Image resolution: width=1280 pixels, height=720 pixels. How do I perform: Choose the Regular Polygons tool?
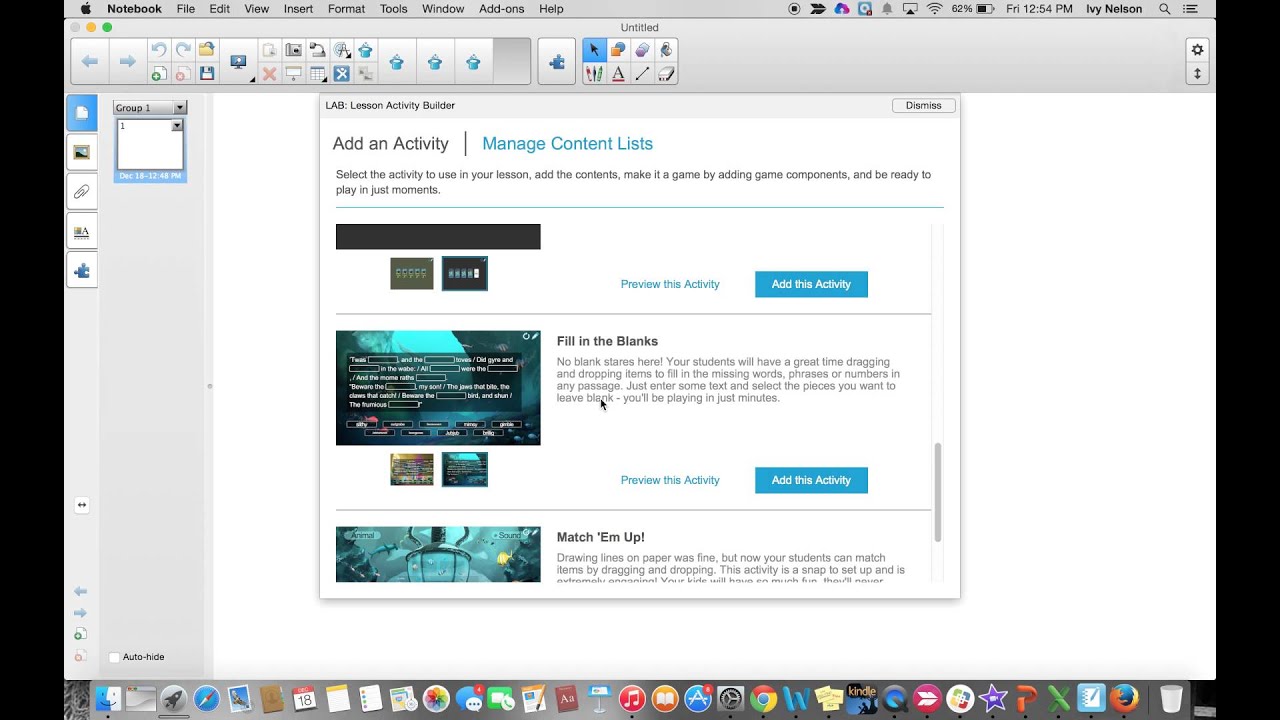click(x=642, y=50)
